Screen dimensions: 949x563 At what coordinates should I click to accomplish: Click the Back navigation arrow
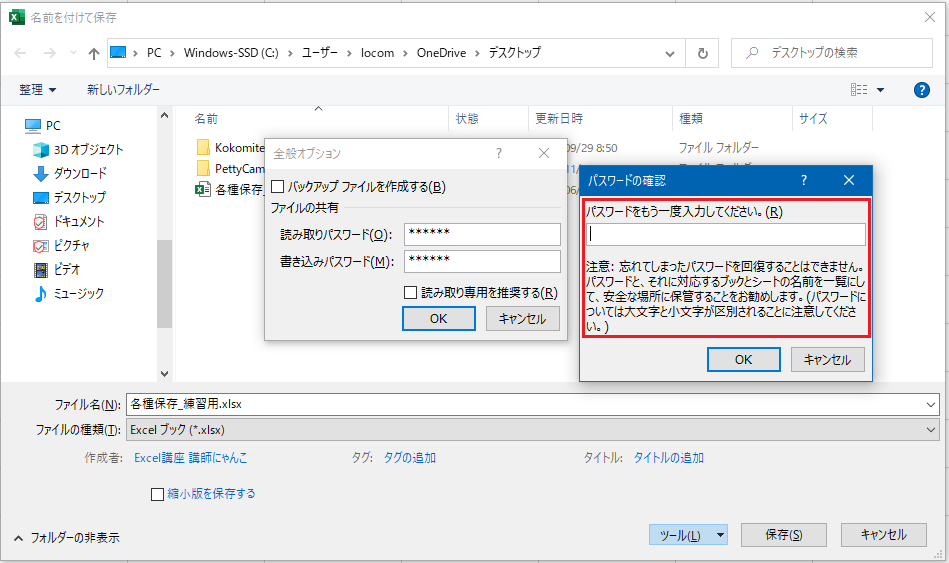pos(20,53)
